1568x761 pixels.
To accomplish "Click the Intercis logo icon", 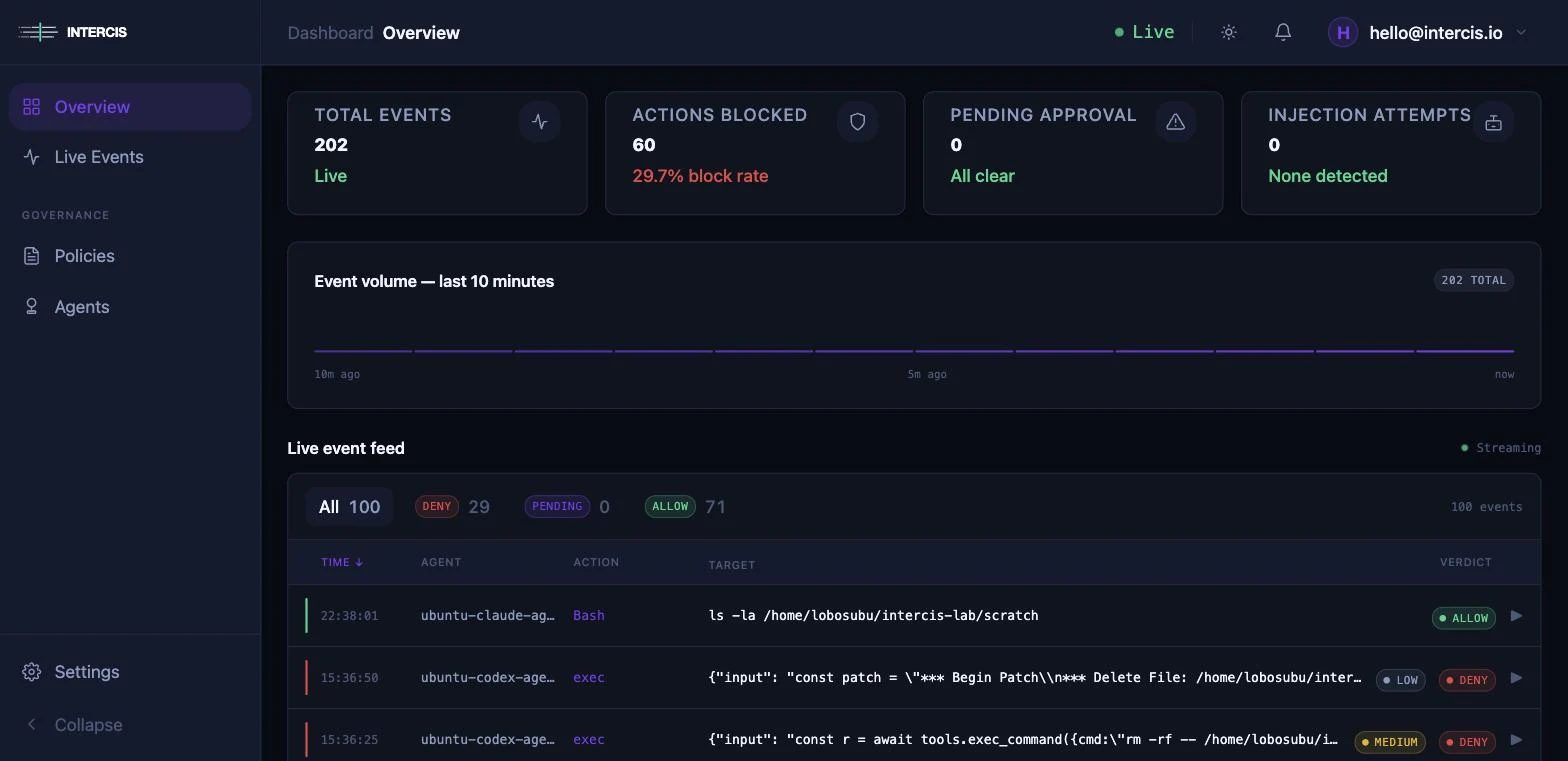I will [38, 32].
